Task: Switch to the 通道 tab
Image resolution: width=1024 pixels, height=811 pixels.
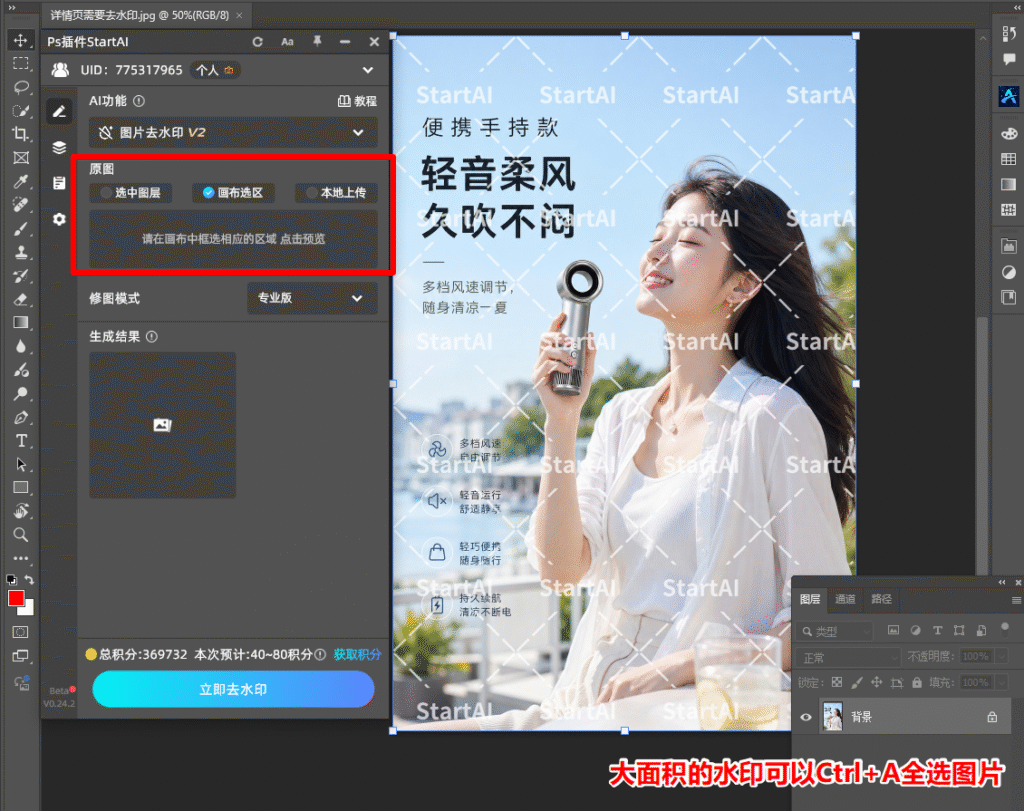Action: click(845, 599)
